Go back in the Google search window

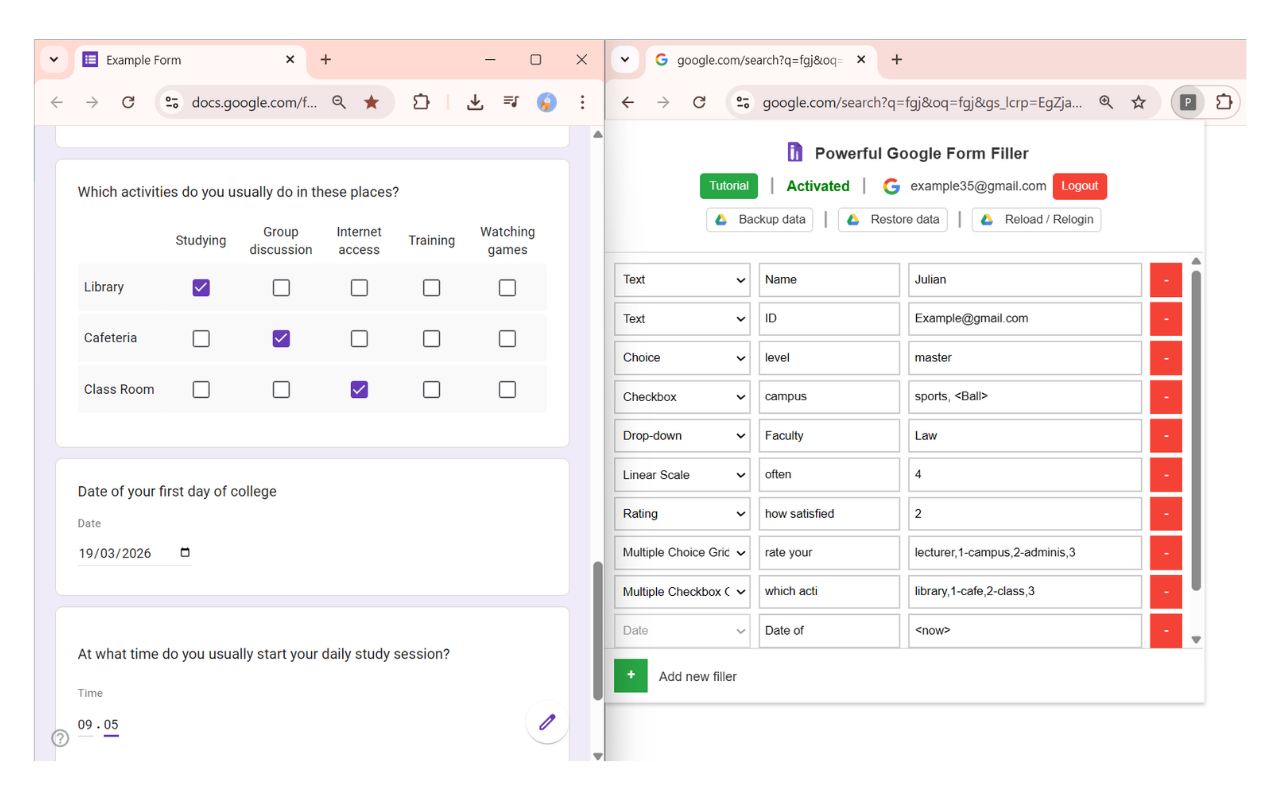(628, 102)
